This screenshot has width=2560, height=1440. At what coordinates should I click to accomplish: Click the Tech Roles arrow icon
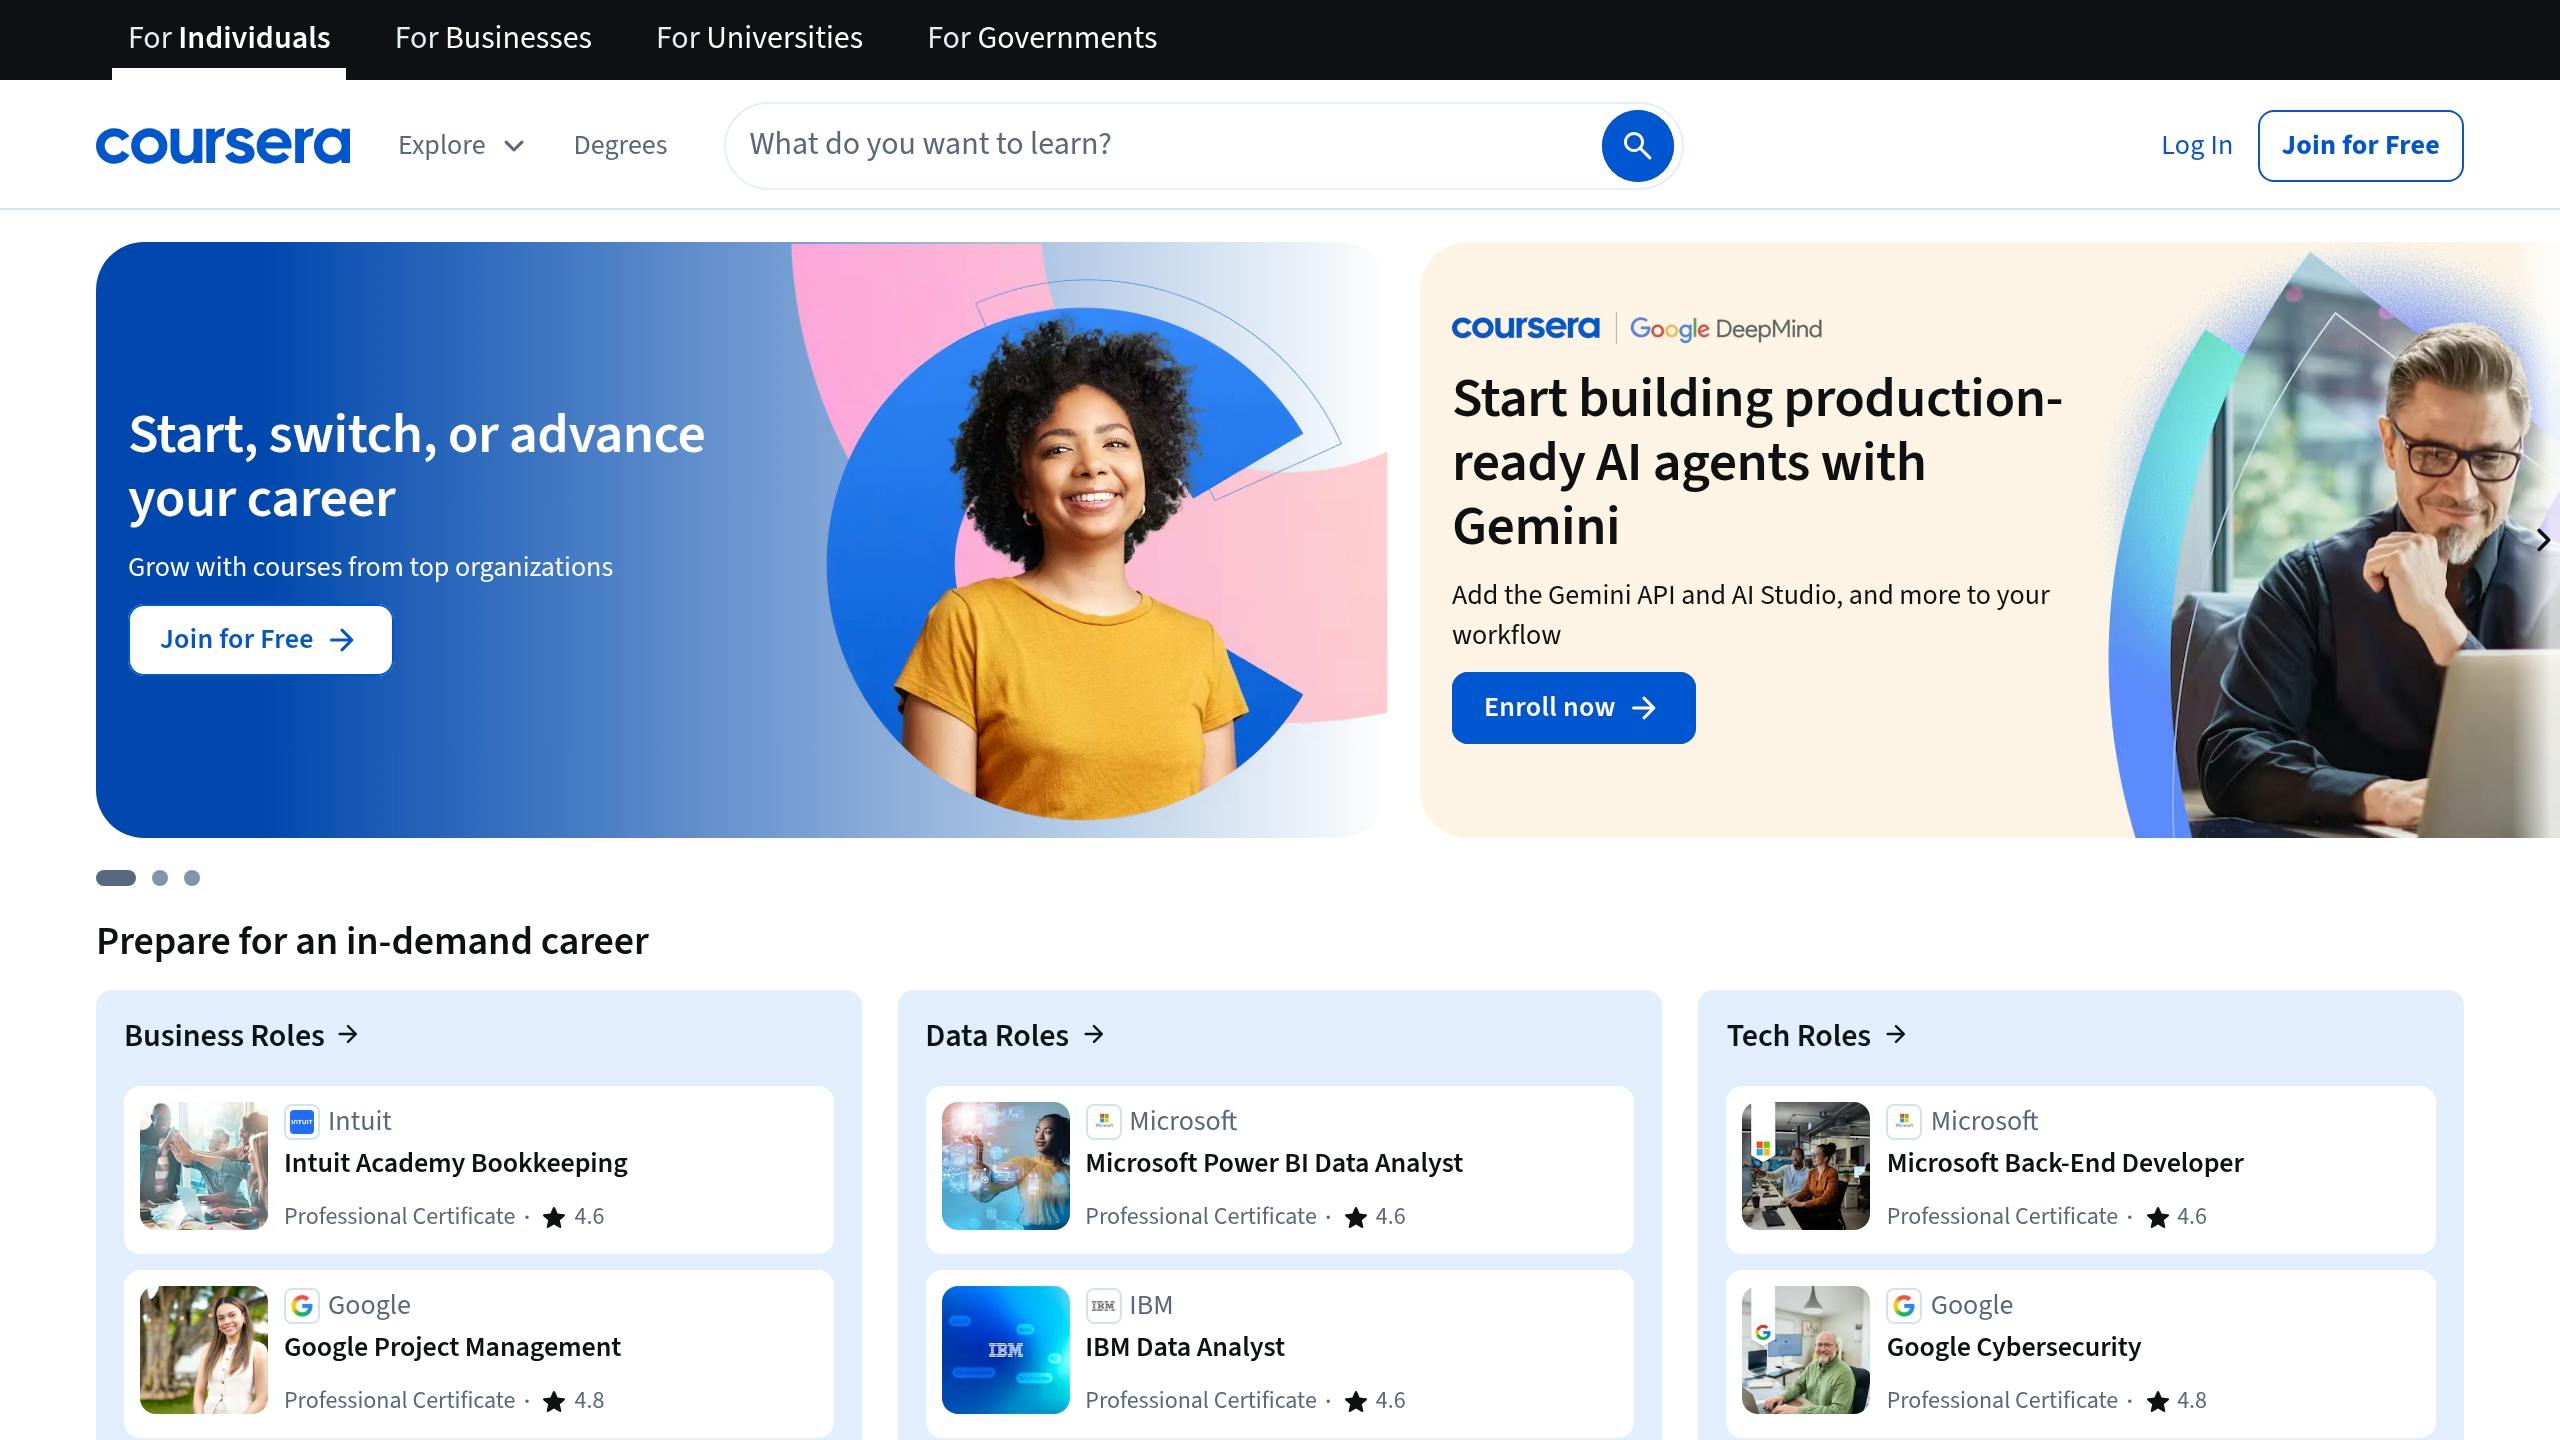pyautogui.click(x=1896, y=1034)
